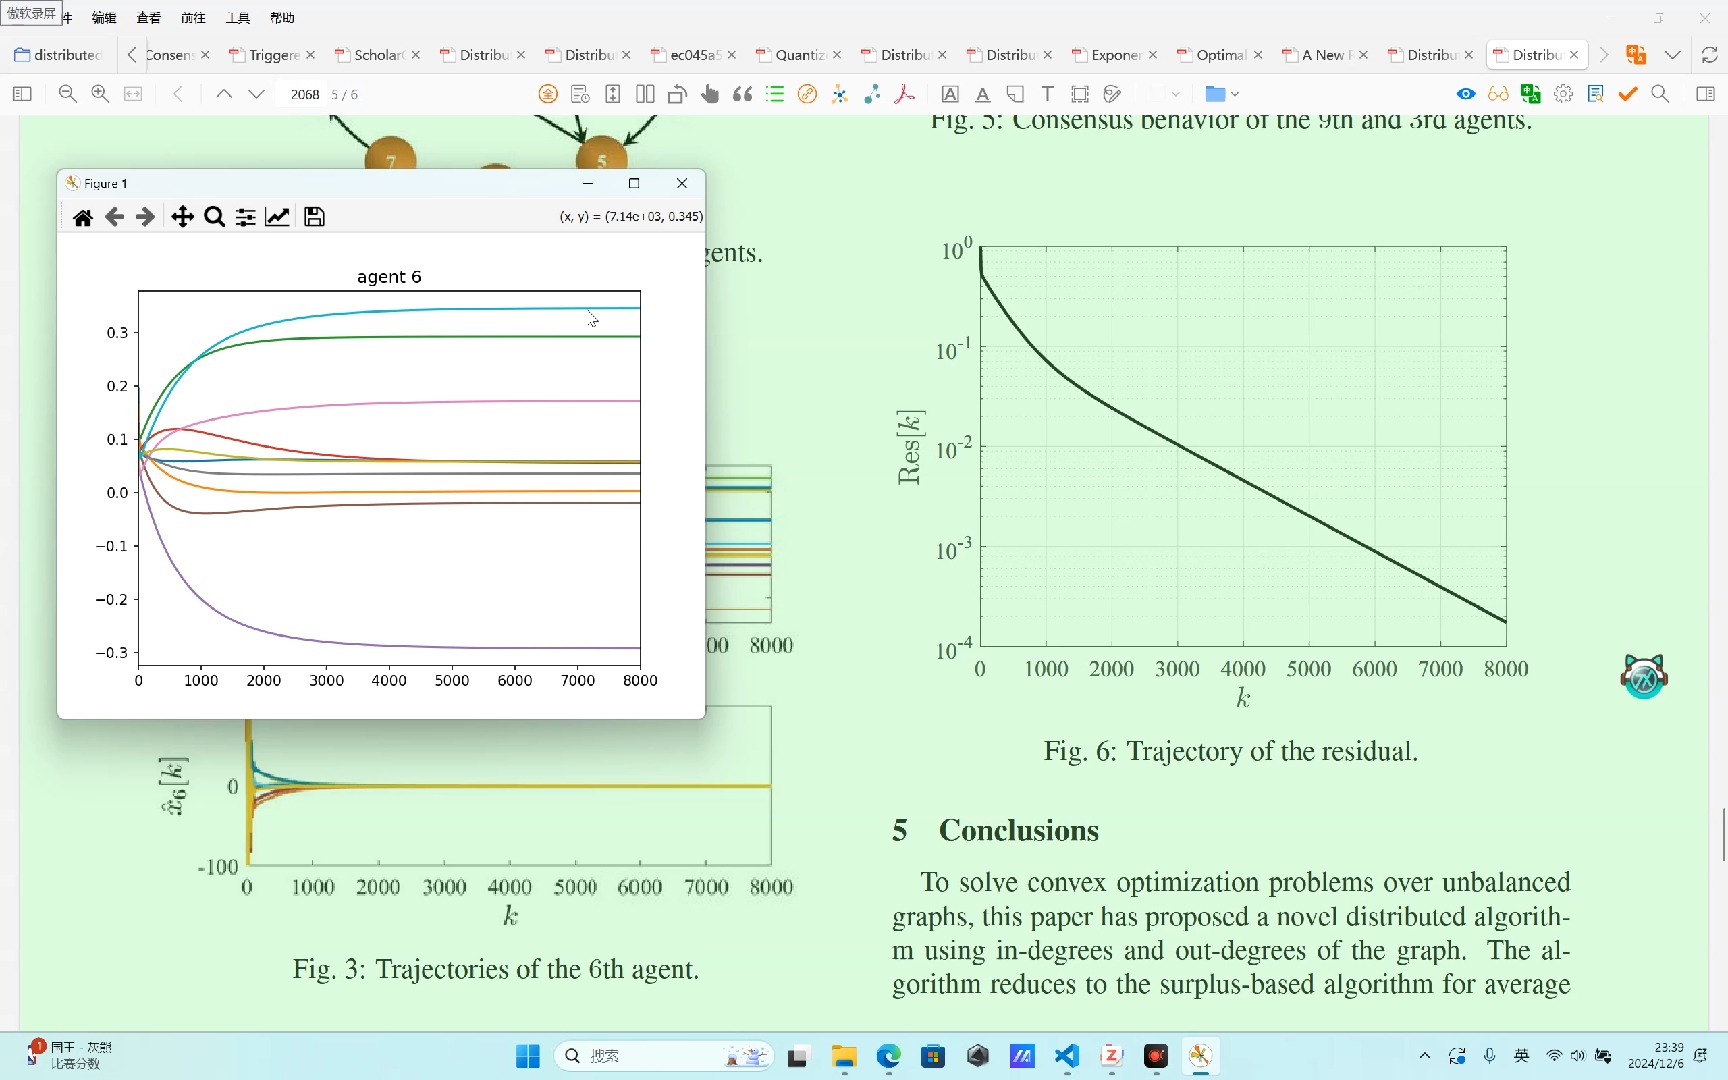Click the zoom in magnifier in PDF toolbar
The width and height of the screenshot is (1728, 1080).
click(100, 94)
